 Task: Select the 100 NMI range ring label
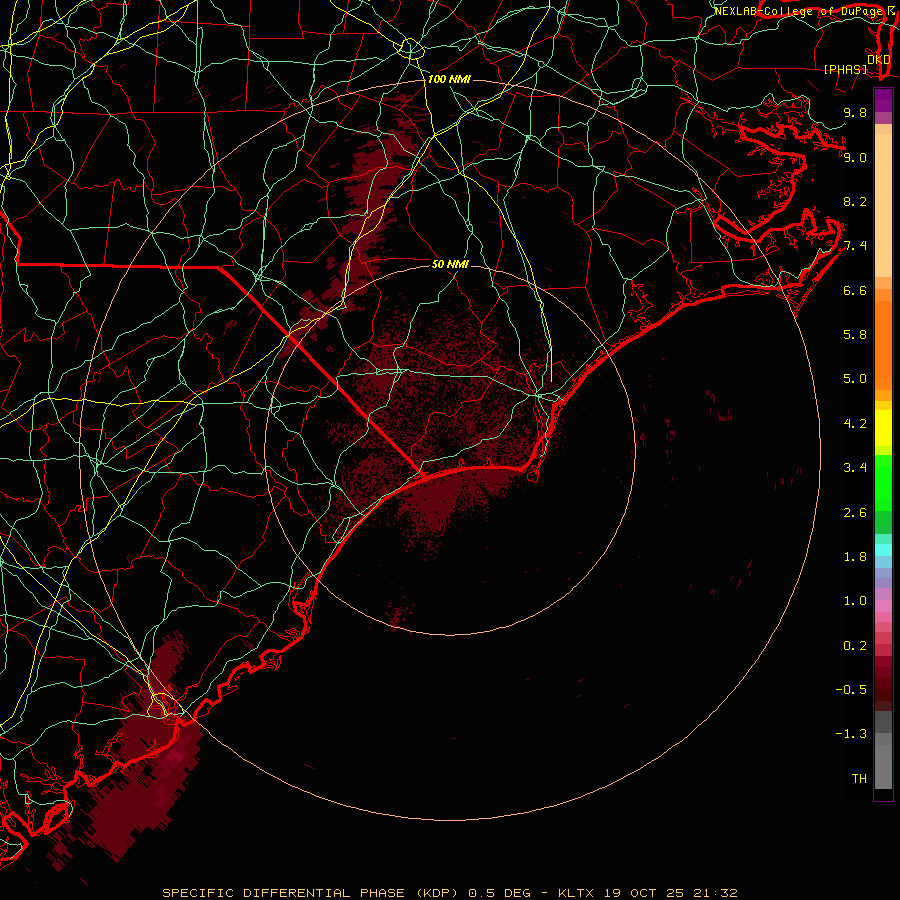(449, 79)
